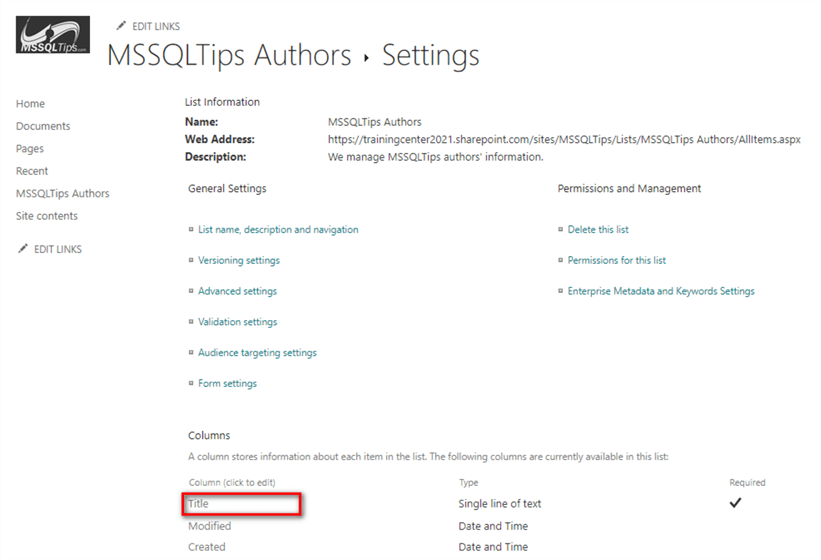Edit the Title column

(x=198, y=504)
